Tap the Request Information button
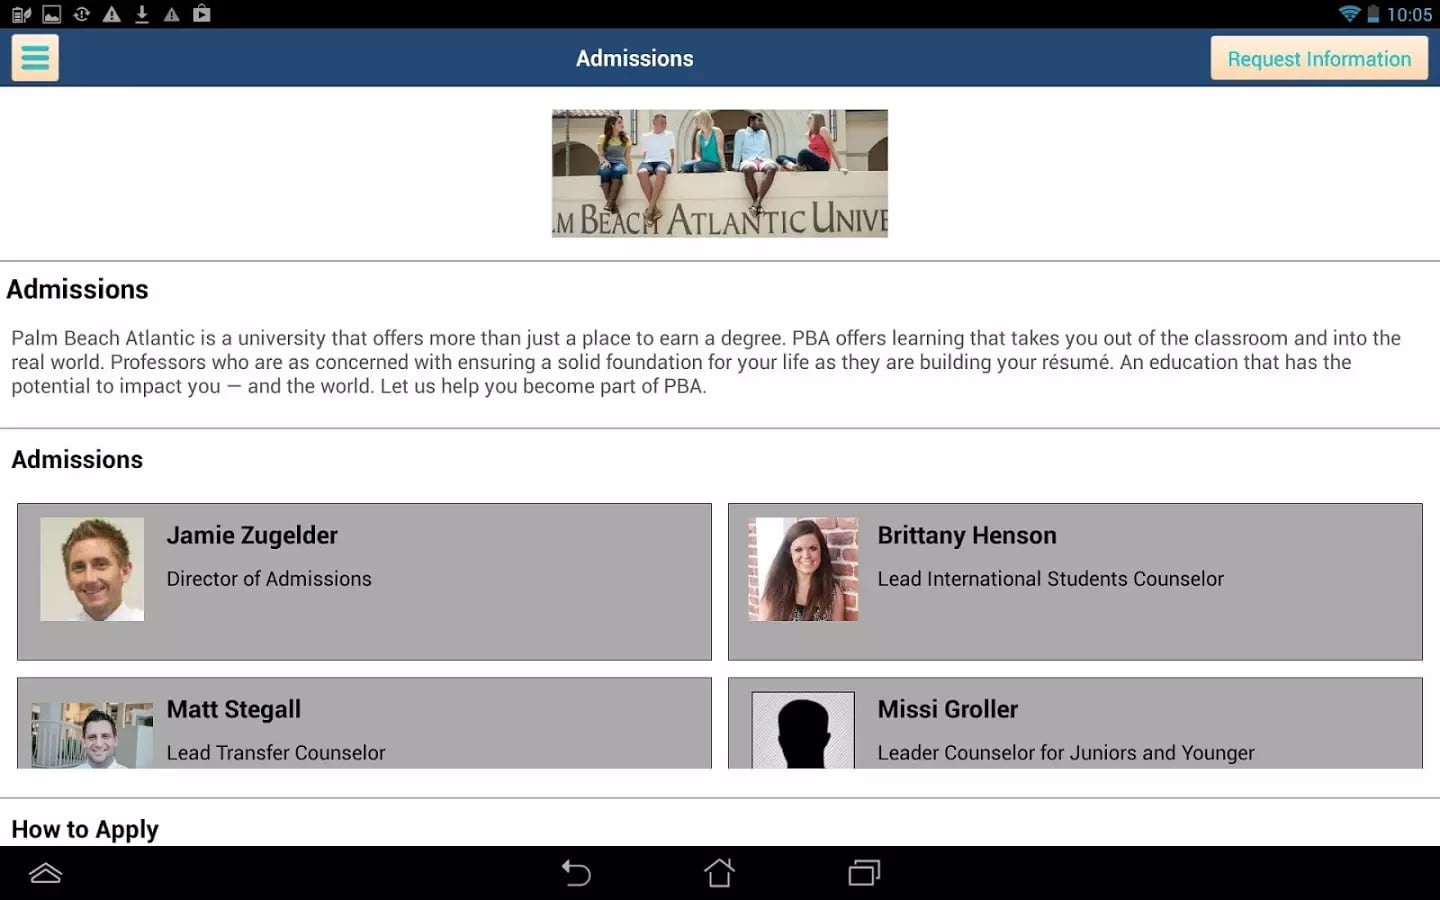The image size is (1440, 900). pos(1319,59)
